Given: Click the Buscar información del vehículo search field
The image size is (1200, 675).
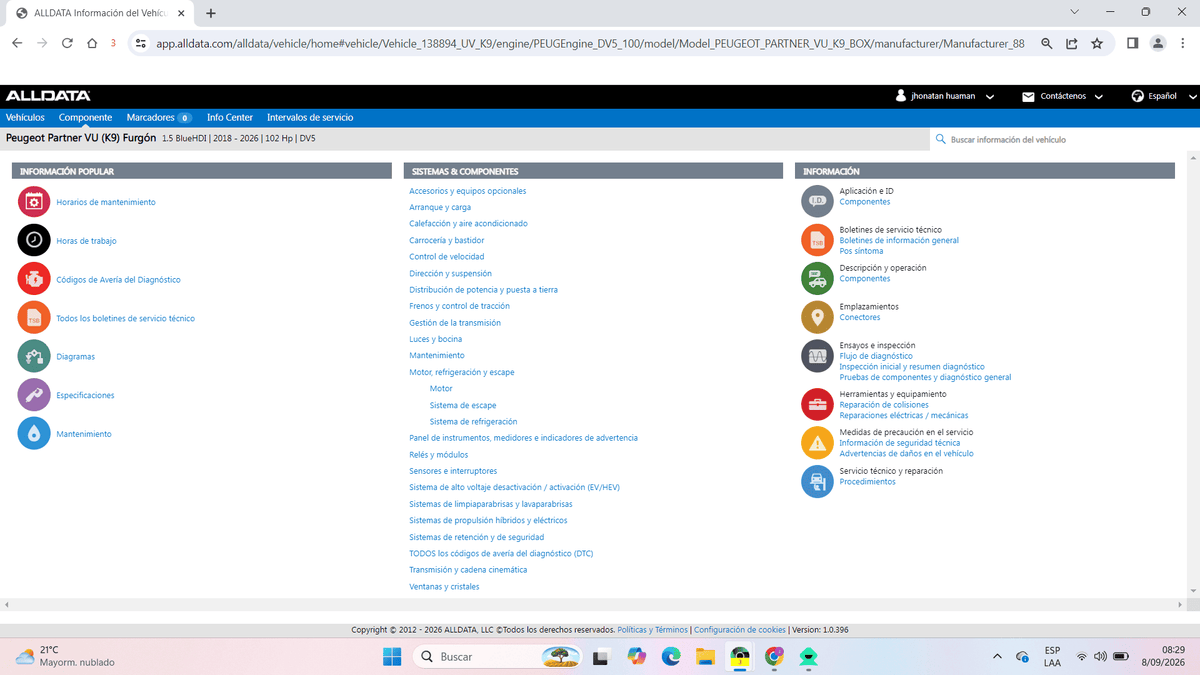Looking at the screenshot, I should click(1064, 140).
